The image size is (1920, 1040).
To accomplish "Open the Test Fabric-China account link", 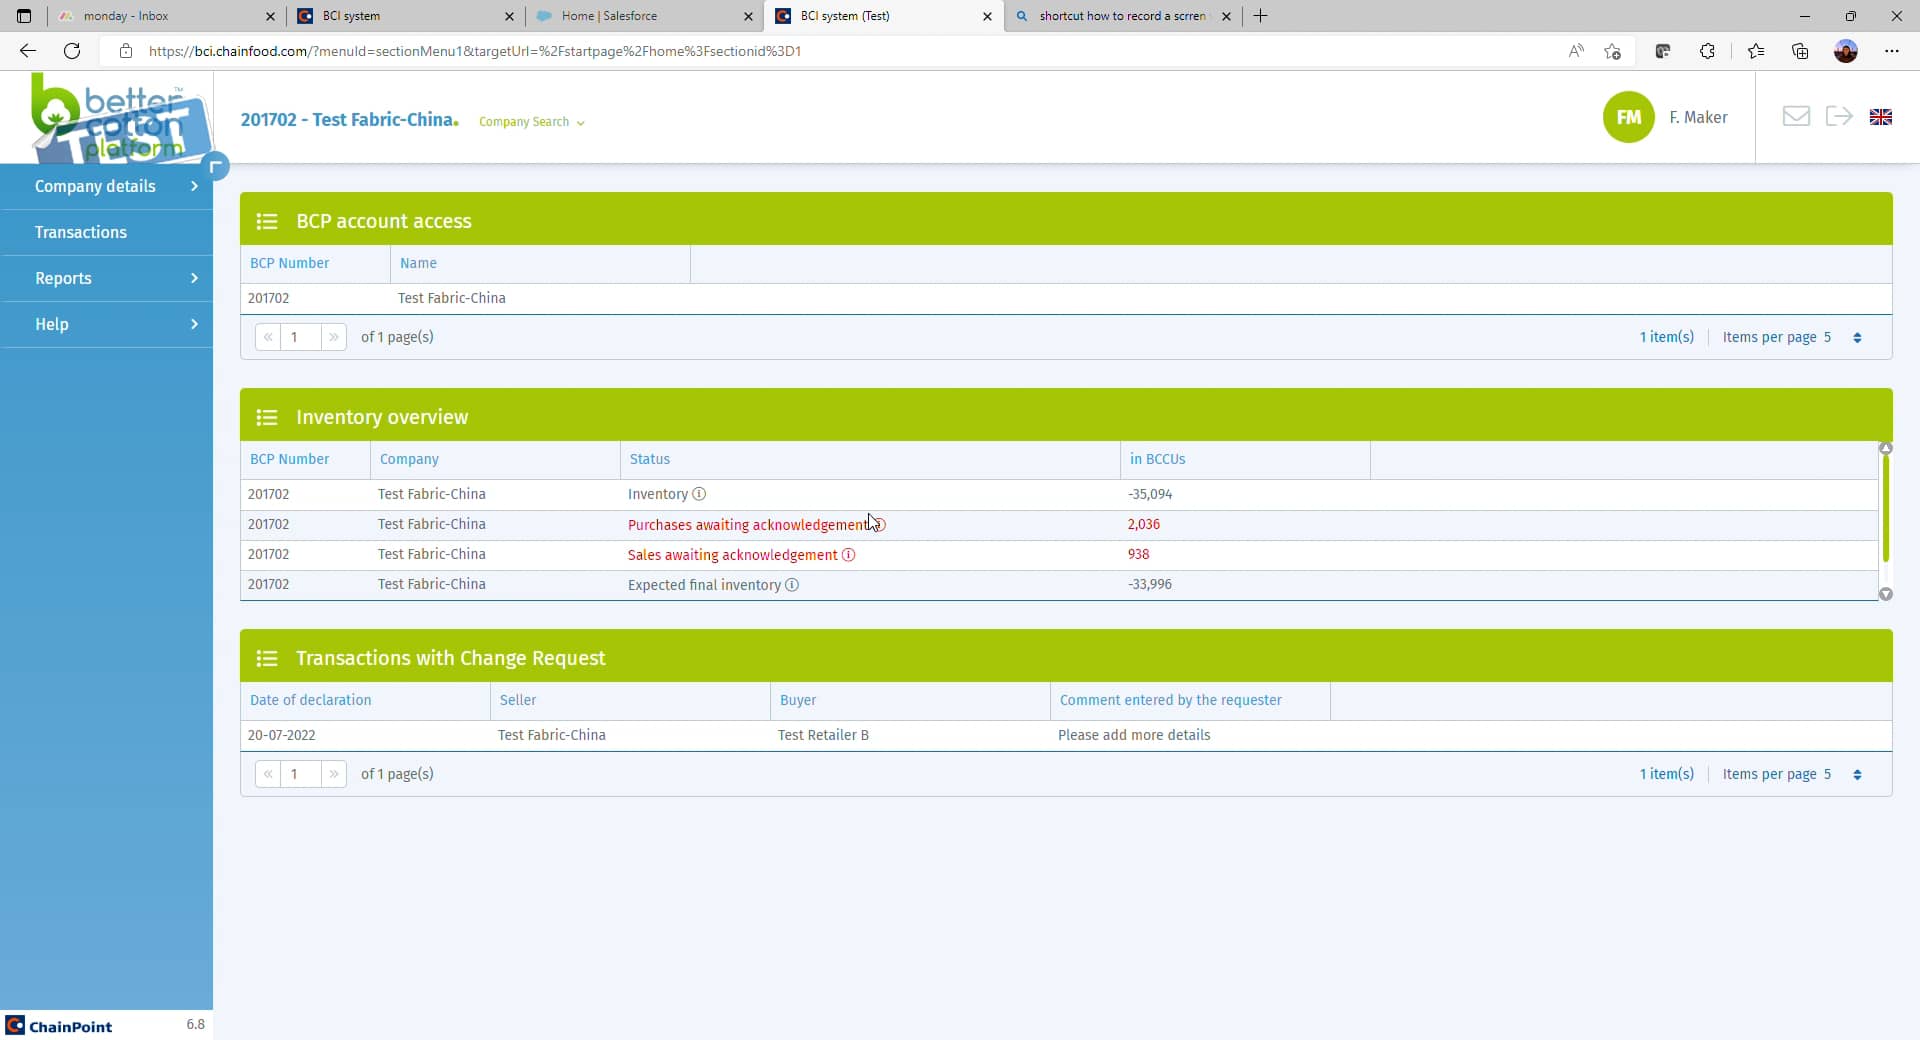I will coord(451,298).
